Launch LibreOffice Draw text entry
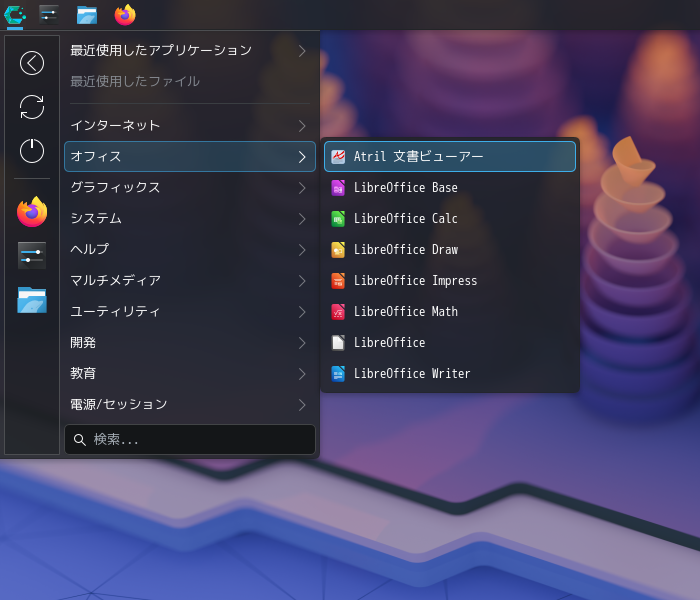This screenshot has height=600, width=700. coord(406,250)
